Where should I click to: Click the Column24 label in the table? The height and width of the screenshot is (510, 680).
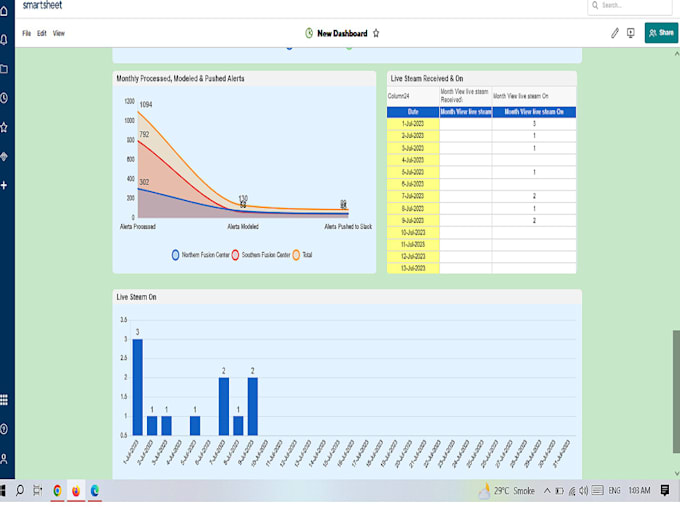click(x=399, y=96)
